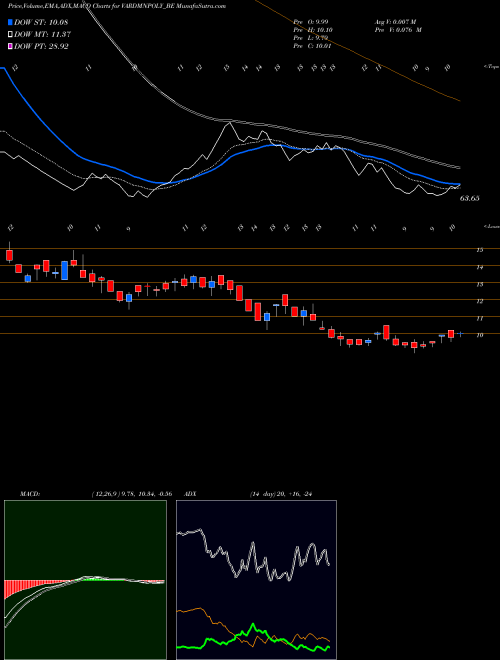Screen dimensions: 500x660
Task: Click the green MACD chart panel
Action: (x=85, y=580)
